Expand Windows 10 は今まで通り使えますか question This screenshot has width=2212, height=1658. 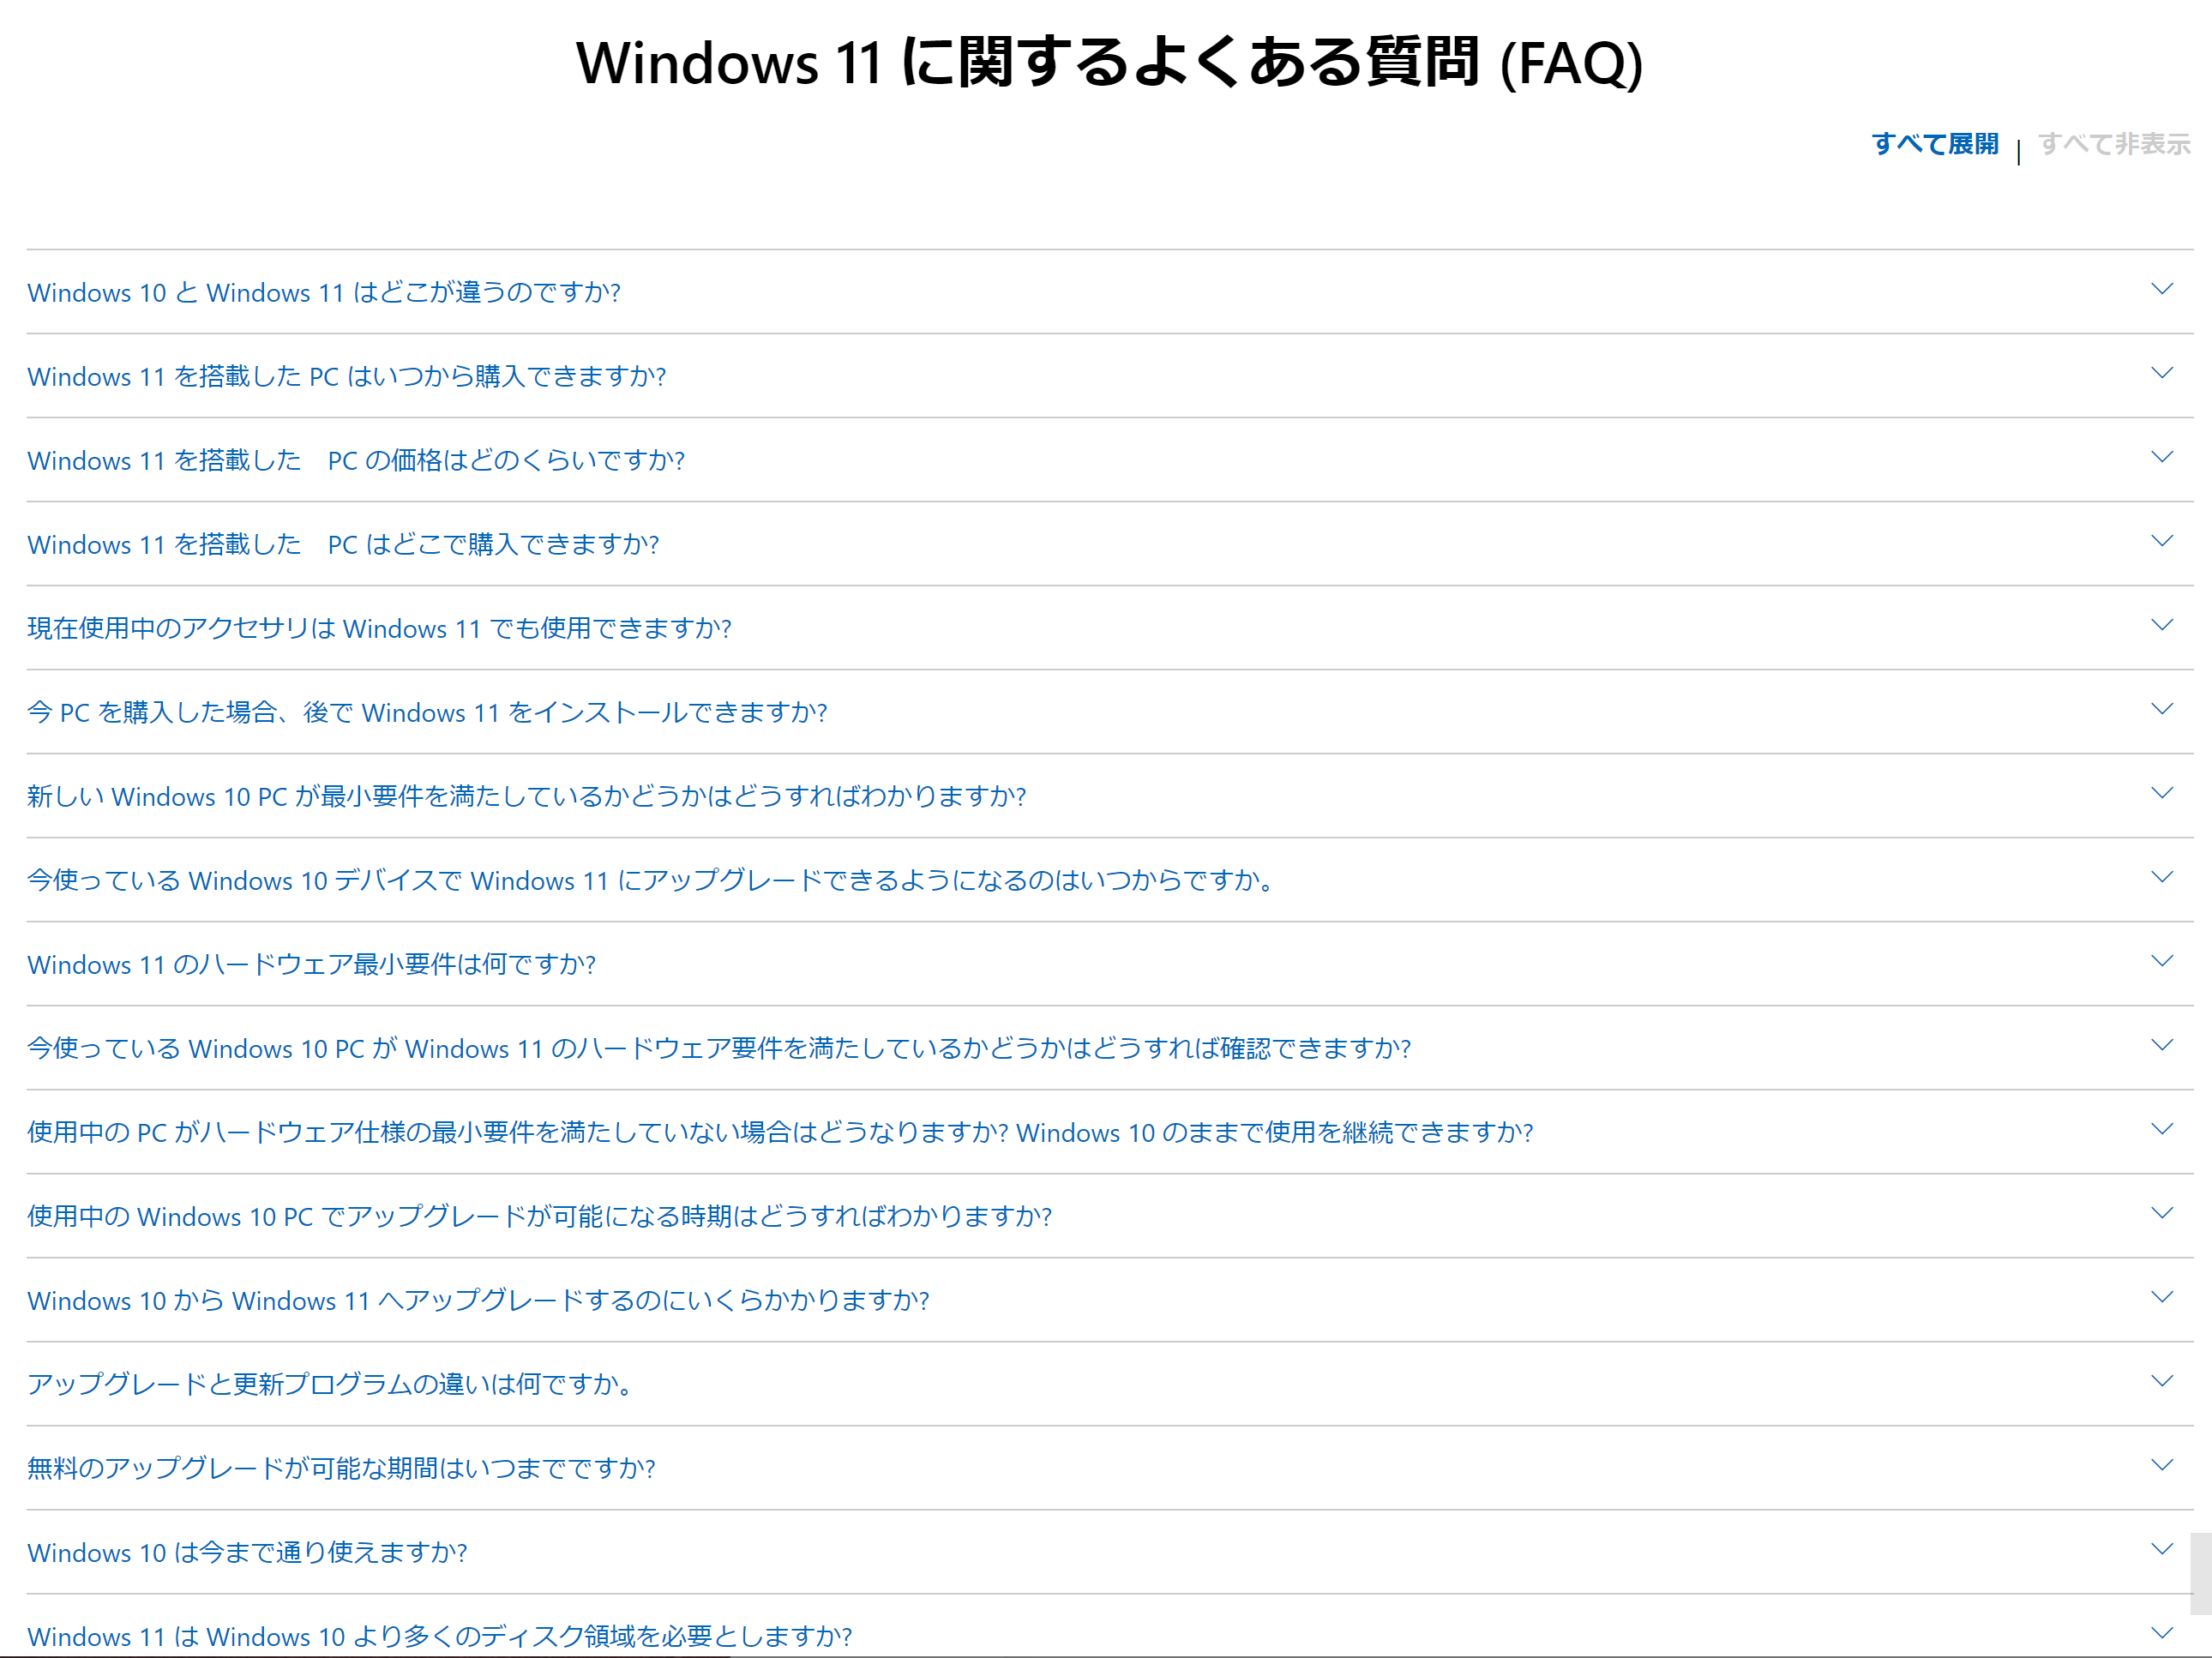coord(247,1552)
